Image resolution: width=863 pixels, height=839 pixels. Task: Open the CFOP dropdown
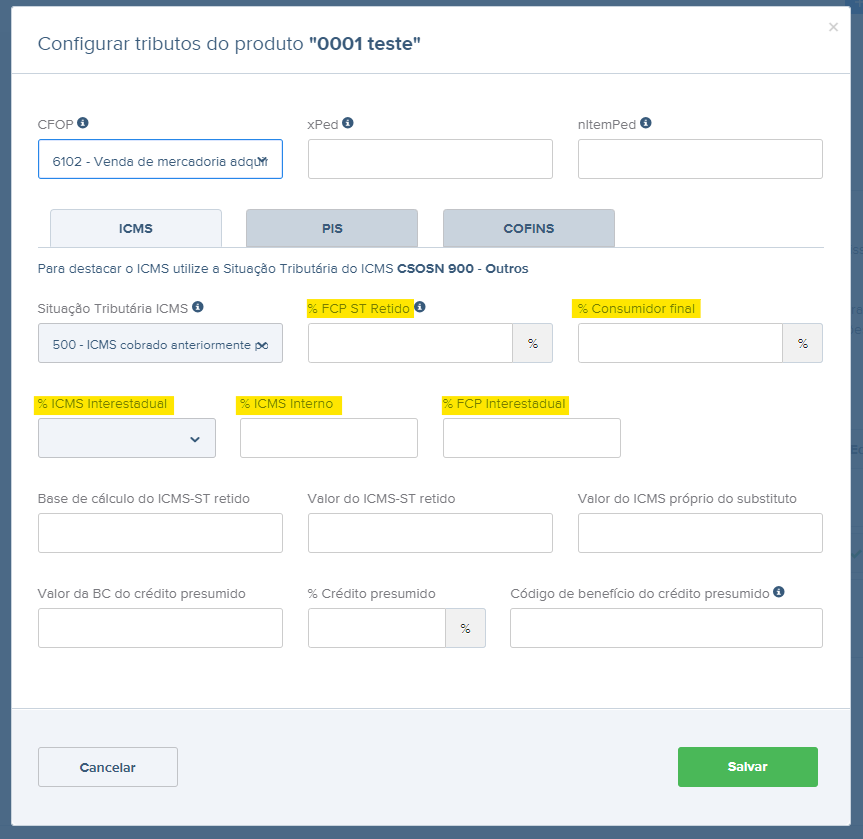pyautogui.click(x=160, y=159)
